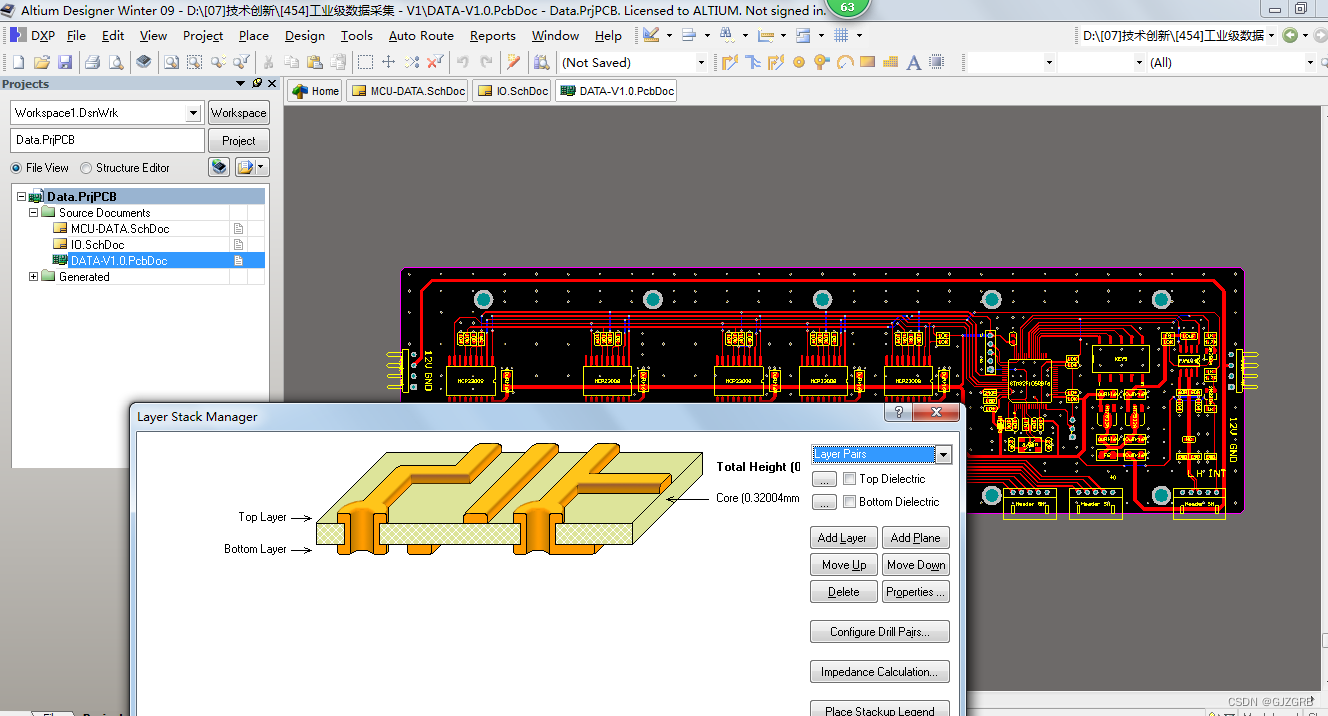Expand the Workspace1.DsnWrk dropdown

[x=194, y=113]
